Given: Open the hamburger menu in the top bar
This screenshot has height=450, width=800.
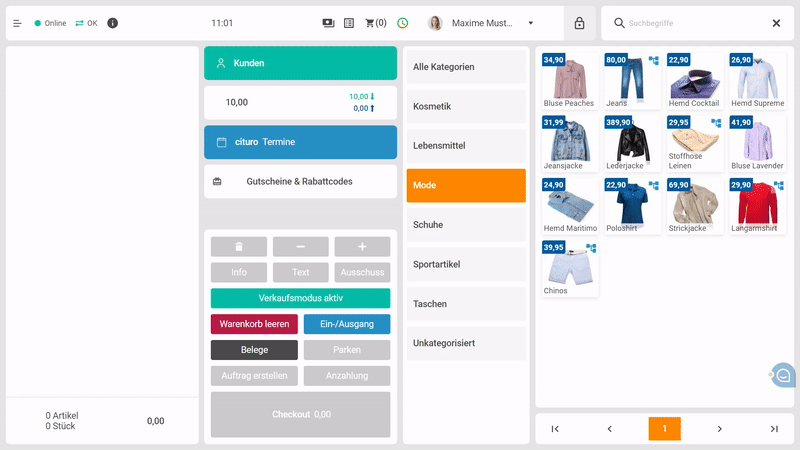Looking at the screenshot, I should tap(17, 23).
